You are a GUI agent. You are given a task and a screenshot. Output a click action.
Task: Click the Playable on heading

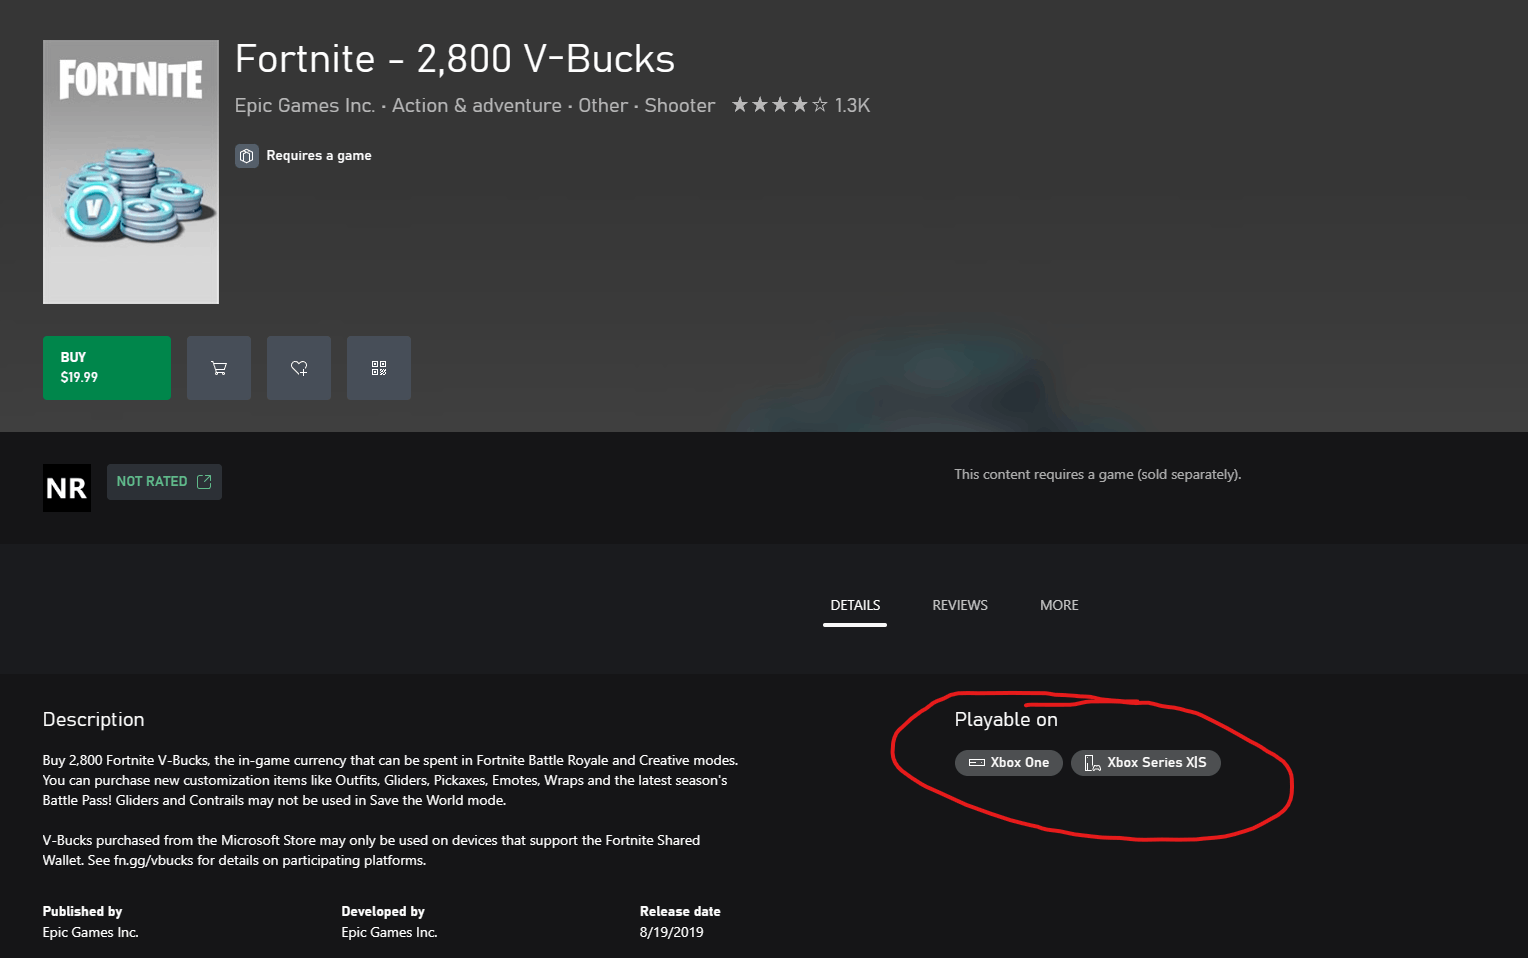pos(1006,720)
